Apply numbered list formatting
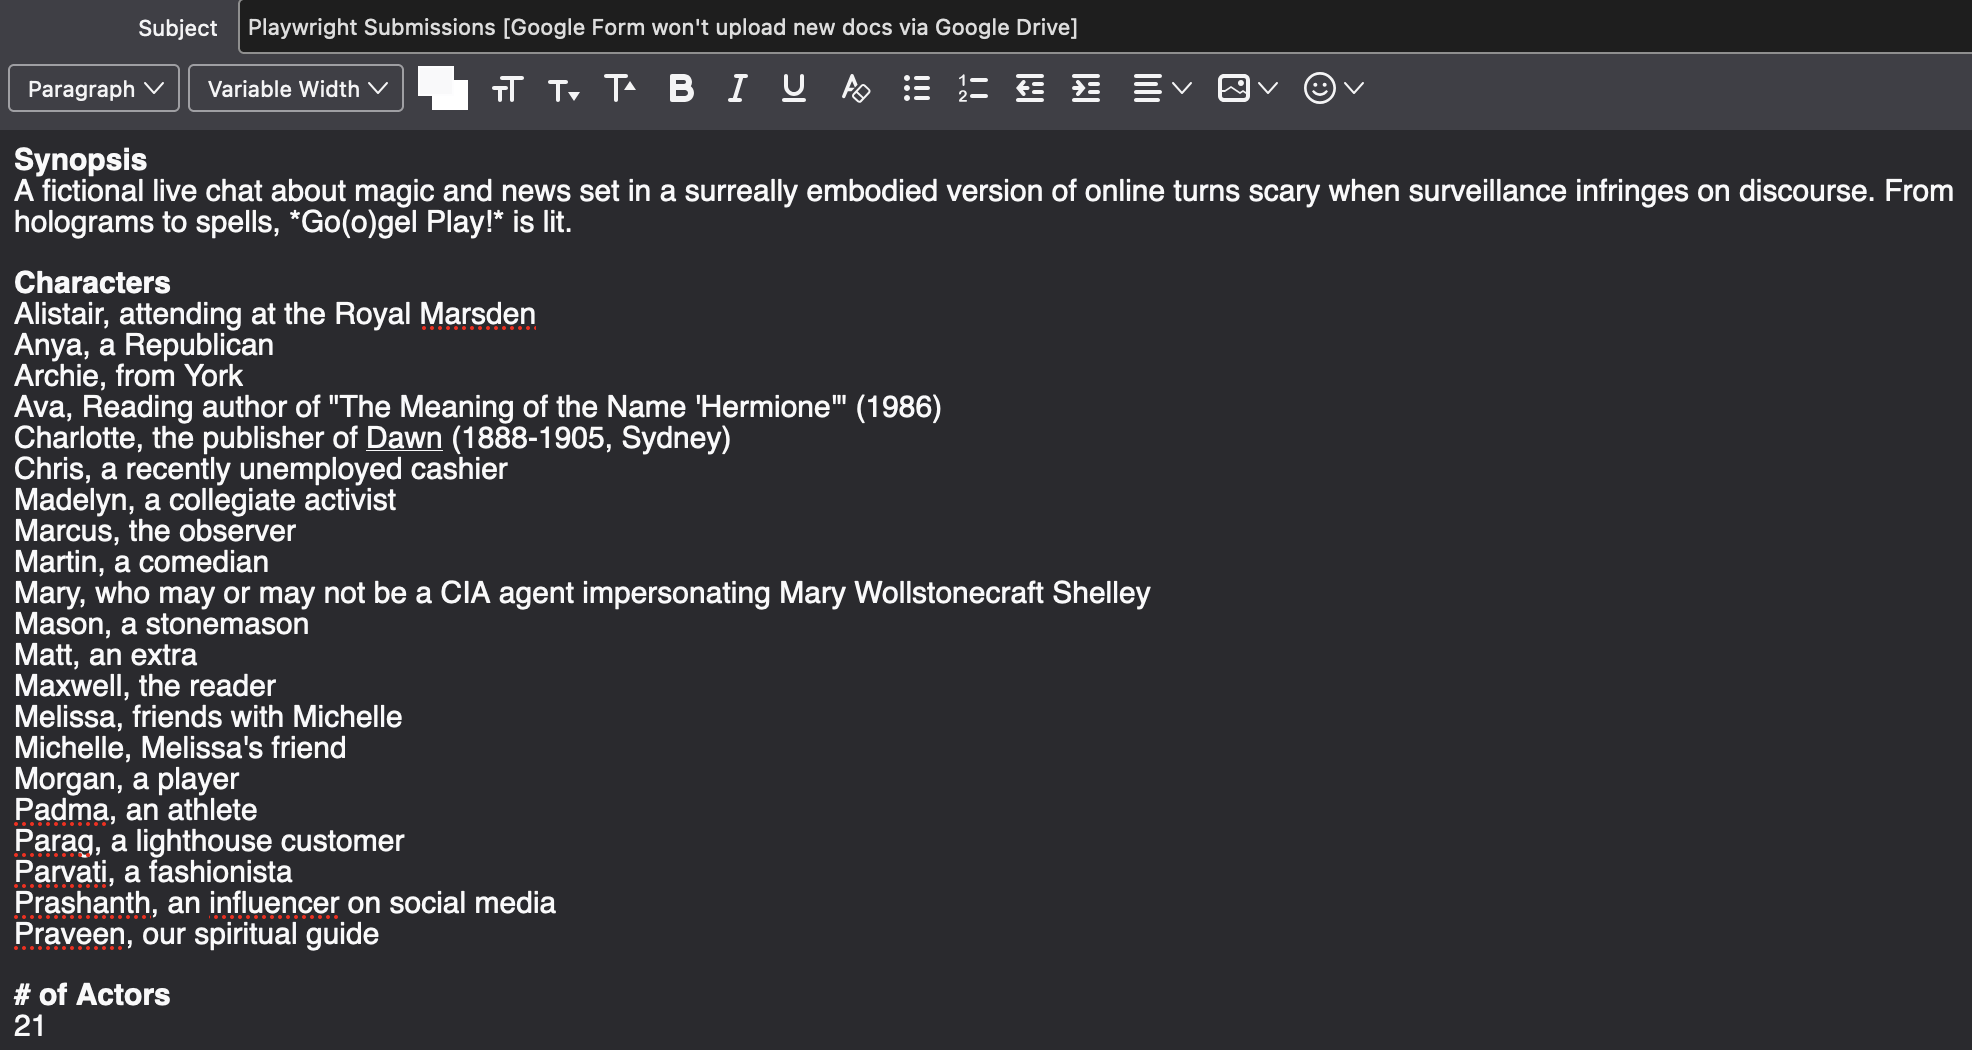 tap(972, 89)
